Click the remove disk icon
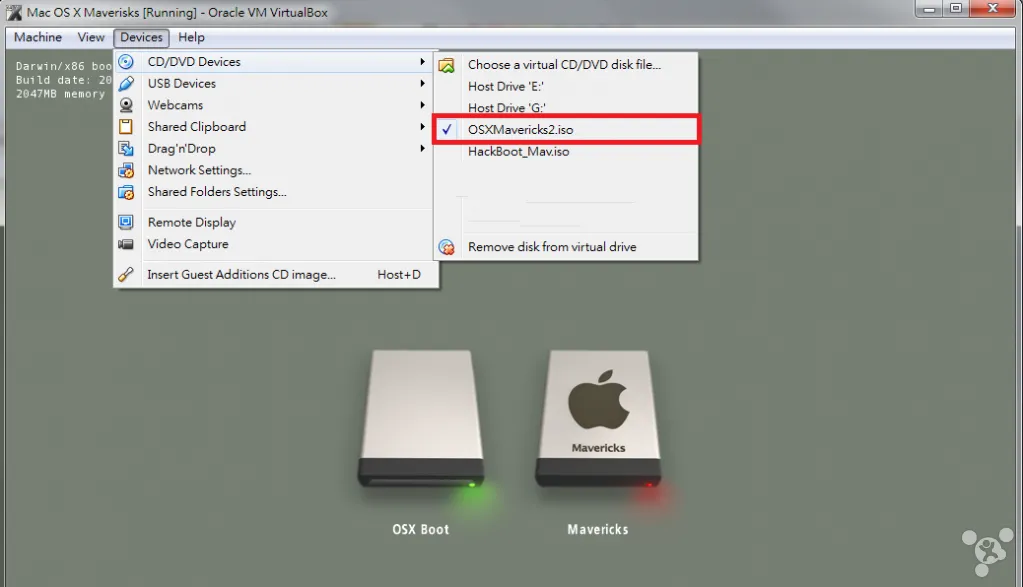The height and width of the screenshot is (587, 1023). [446, 247]
